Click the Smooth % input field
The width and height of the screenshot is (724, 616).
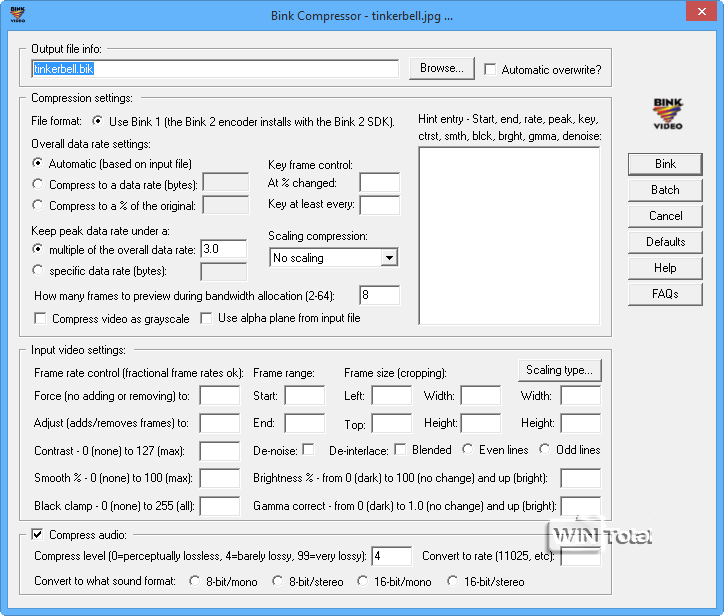220,478
